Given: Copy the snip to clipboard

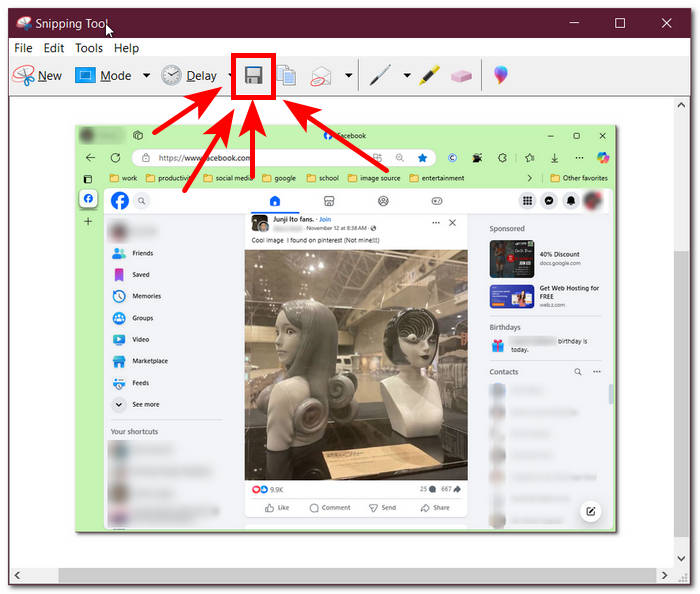Looking at the screenshot, I should pyautogui.click(x=286, y=75).
